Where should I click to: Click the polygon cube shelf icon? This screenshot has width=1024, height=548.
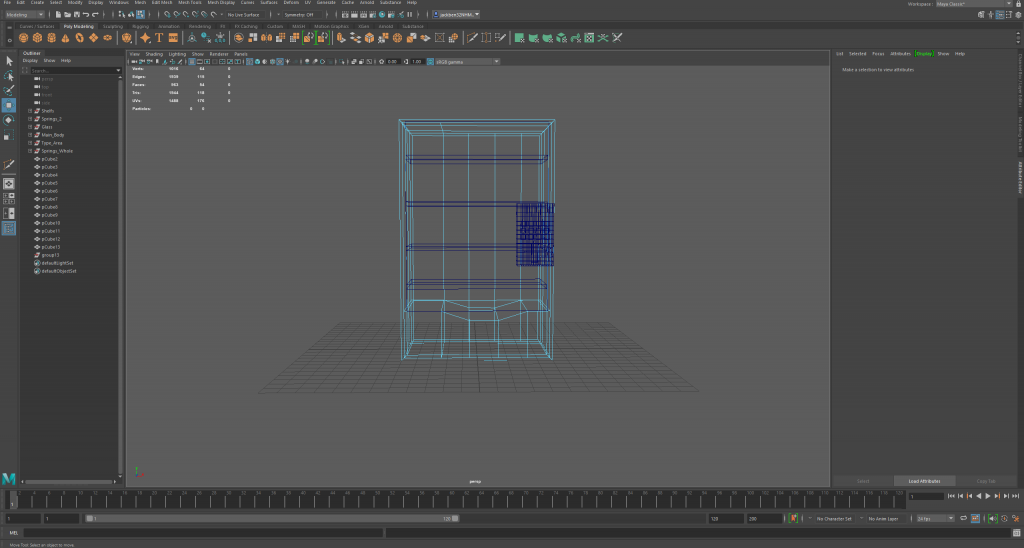39,38
